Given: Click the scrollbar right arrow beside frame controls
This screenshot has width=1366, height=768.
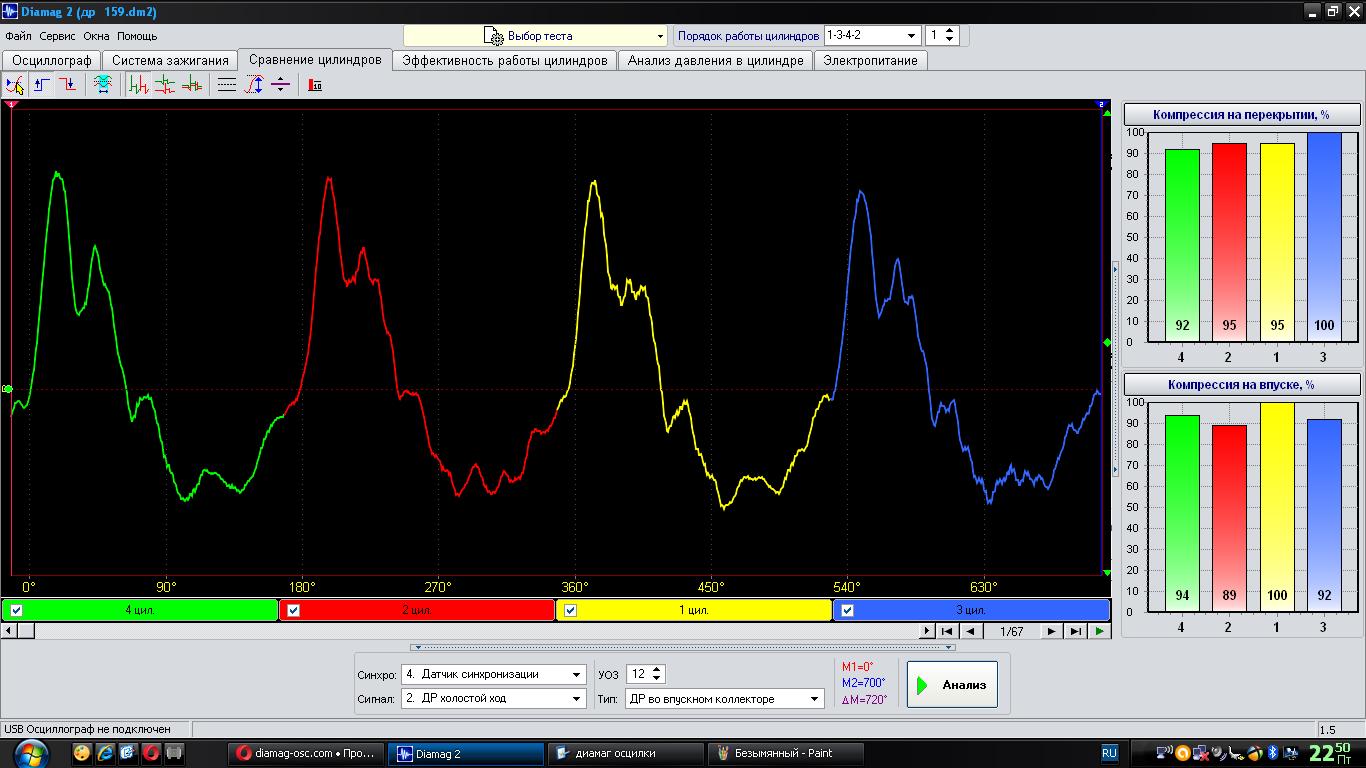Looking at the screenshot, I should click(927, 631).
